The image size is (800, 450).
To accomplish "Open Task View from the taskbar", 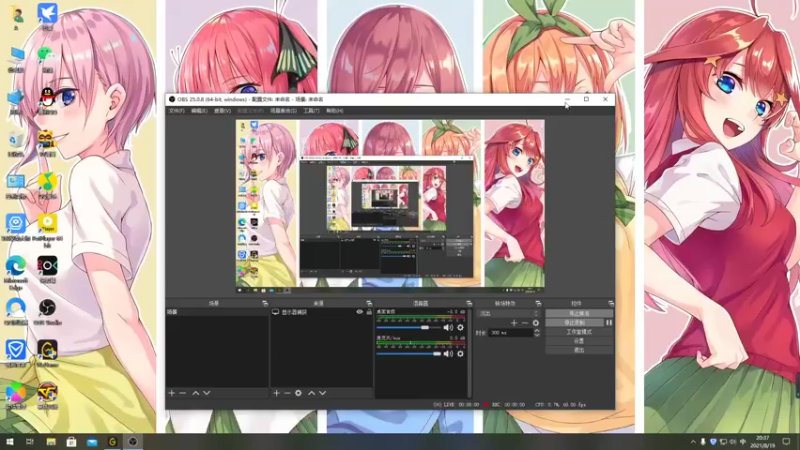I will point(30,441).
